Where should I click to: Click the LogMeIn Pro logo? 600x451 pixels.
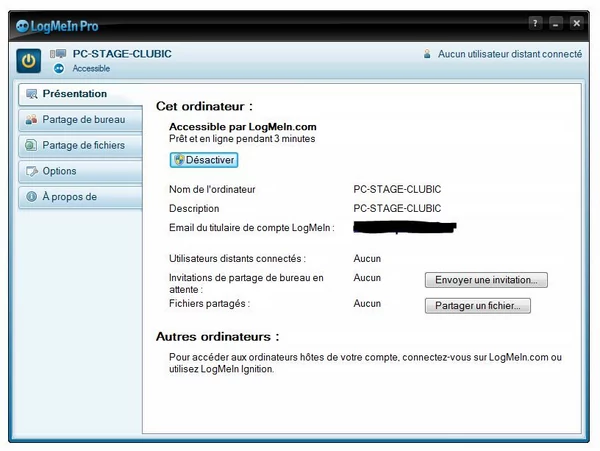point(57,26)
